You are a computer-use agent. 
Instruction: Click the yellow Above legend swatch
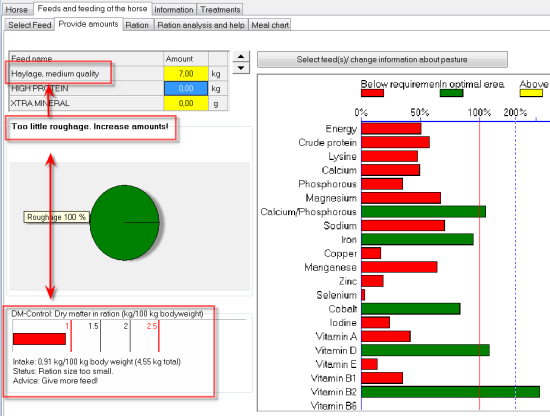point(531,93)
